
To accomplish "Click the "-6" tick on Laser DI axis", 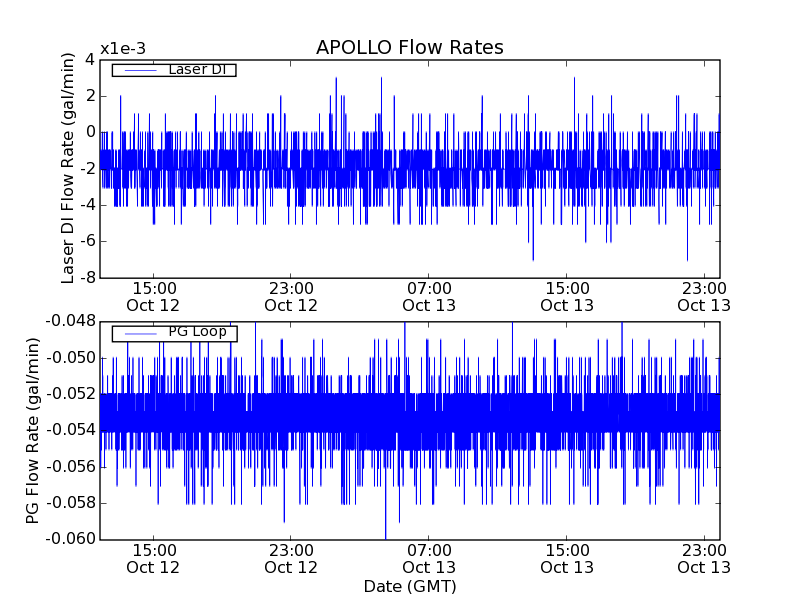I will pyautogui.click(x=88, y=241).
